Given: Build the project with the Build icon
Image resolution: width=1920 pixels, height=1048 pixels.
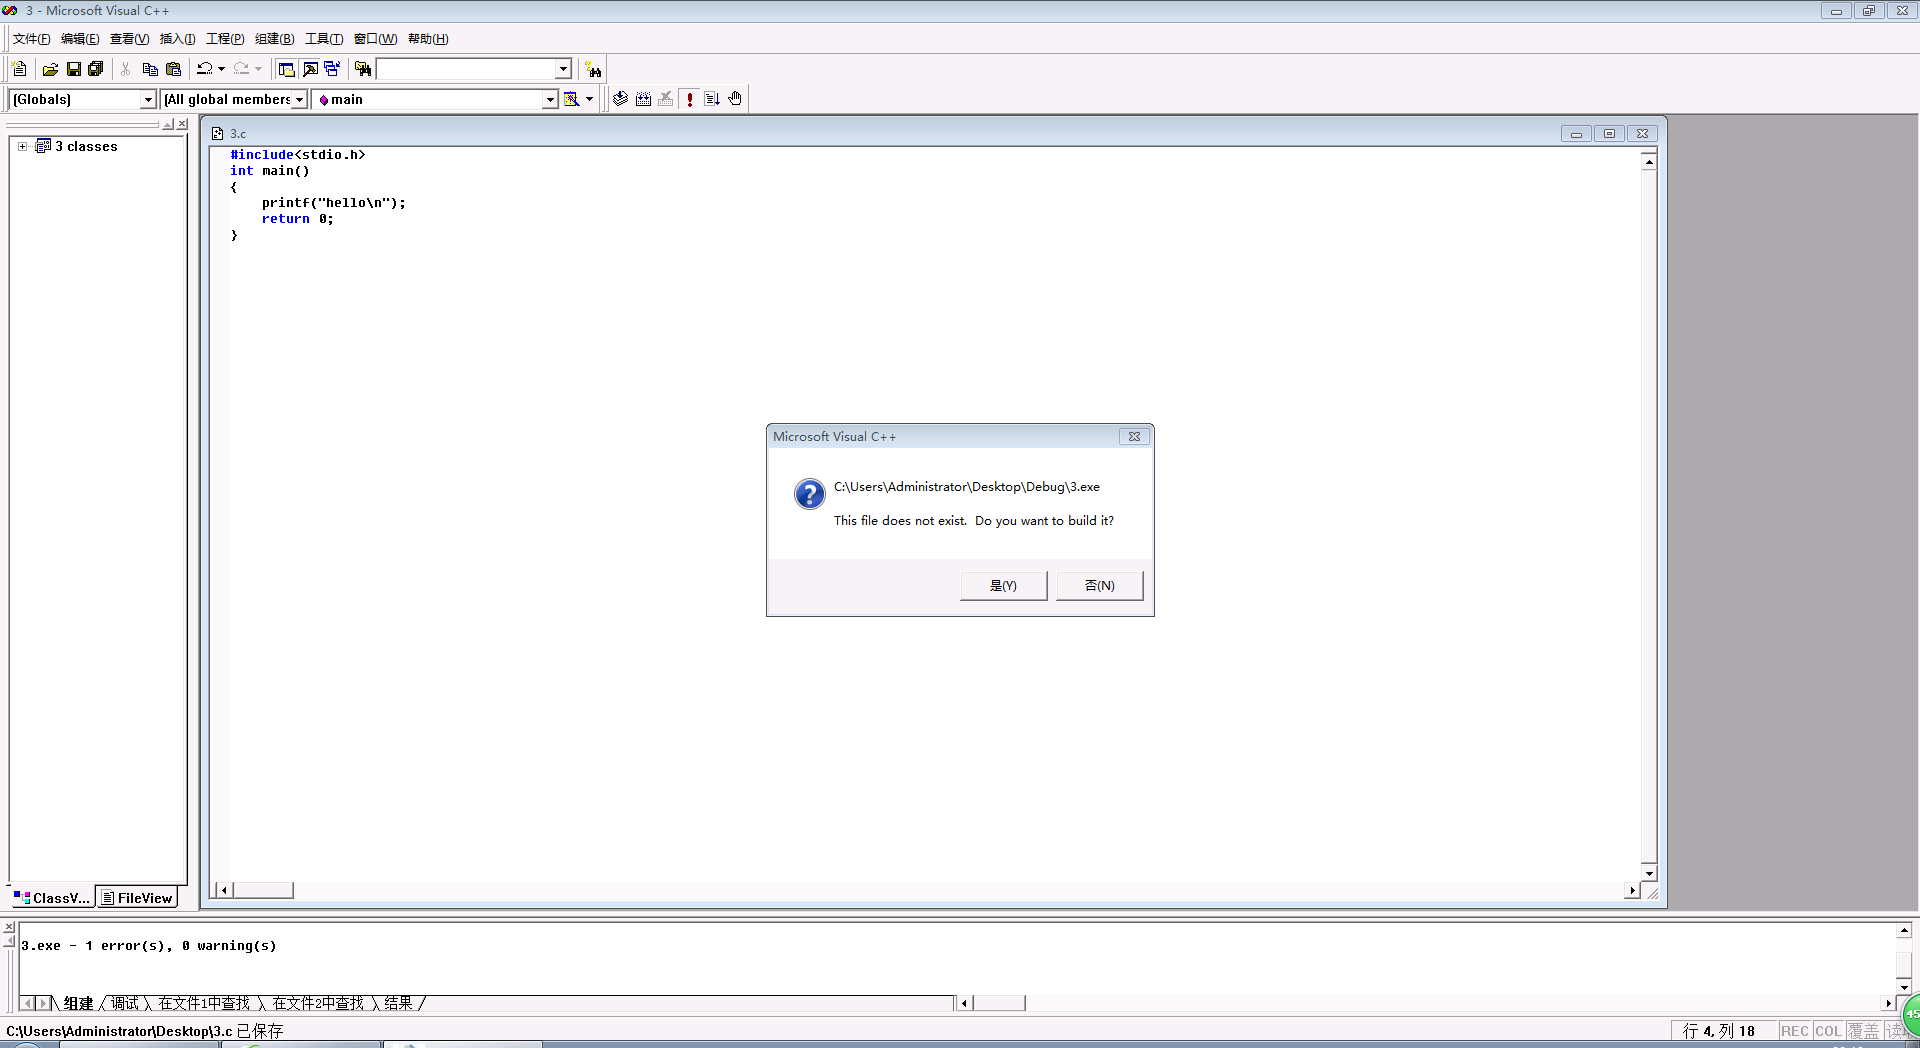Looking at the screenshot, I should tap(644, 99).
